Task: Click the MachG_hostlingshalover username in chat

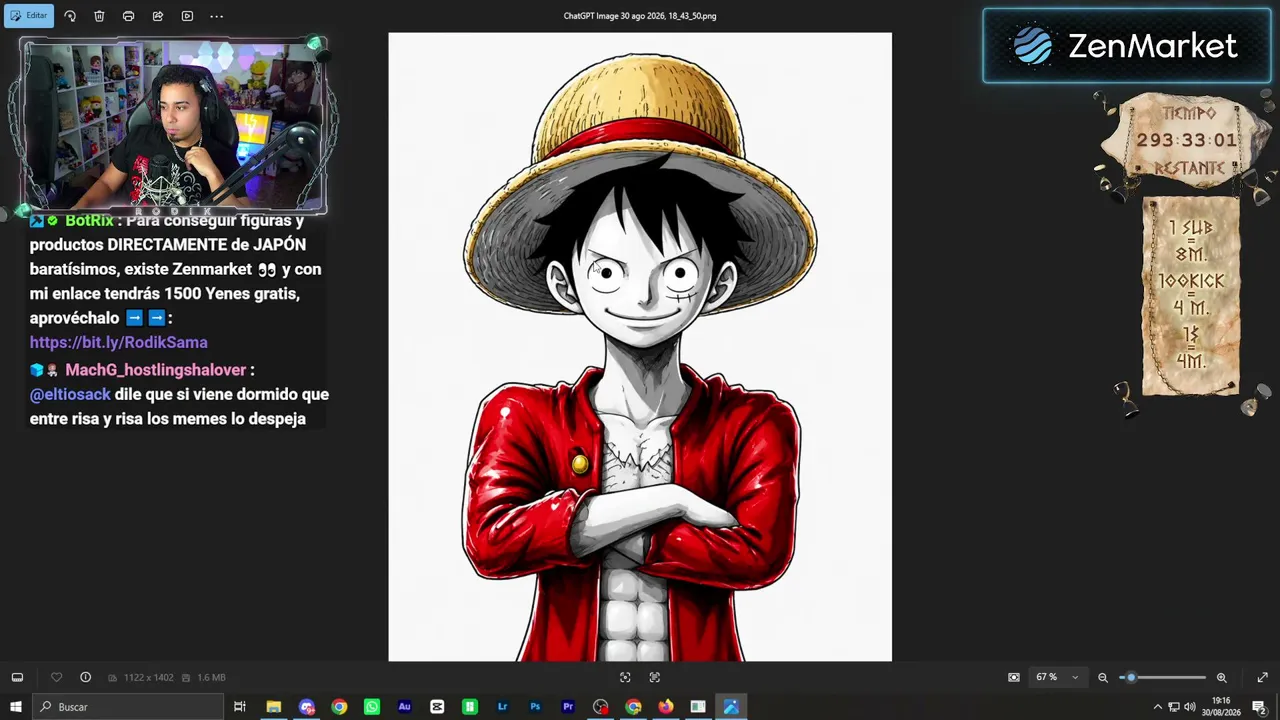Action: (x=155, y=370)
